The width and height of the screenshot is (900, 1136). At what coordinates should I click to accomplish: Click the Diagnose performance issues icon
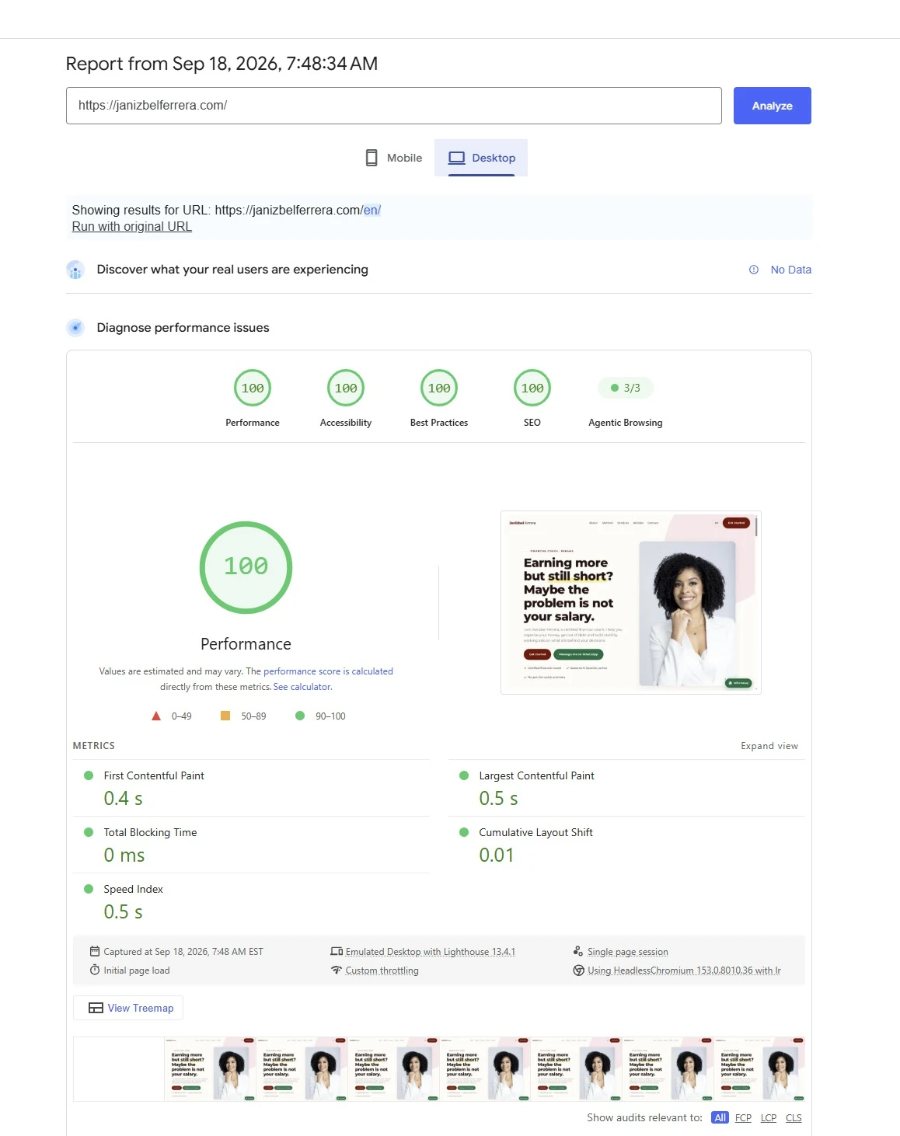pyautogui.click(x=75, y=327)
